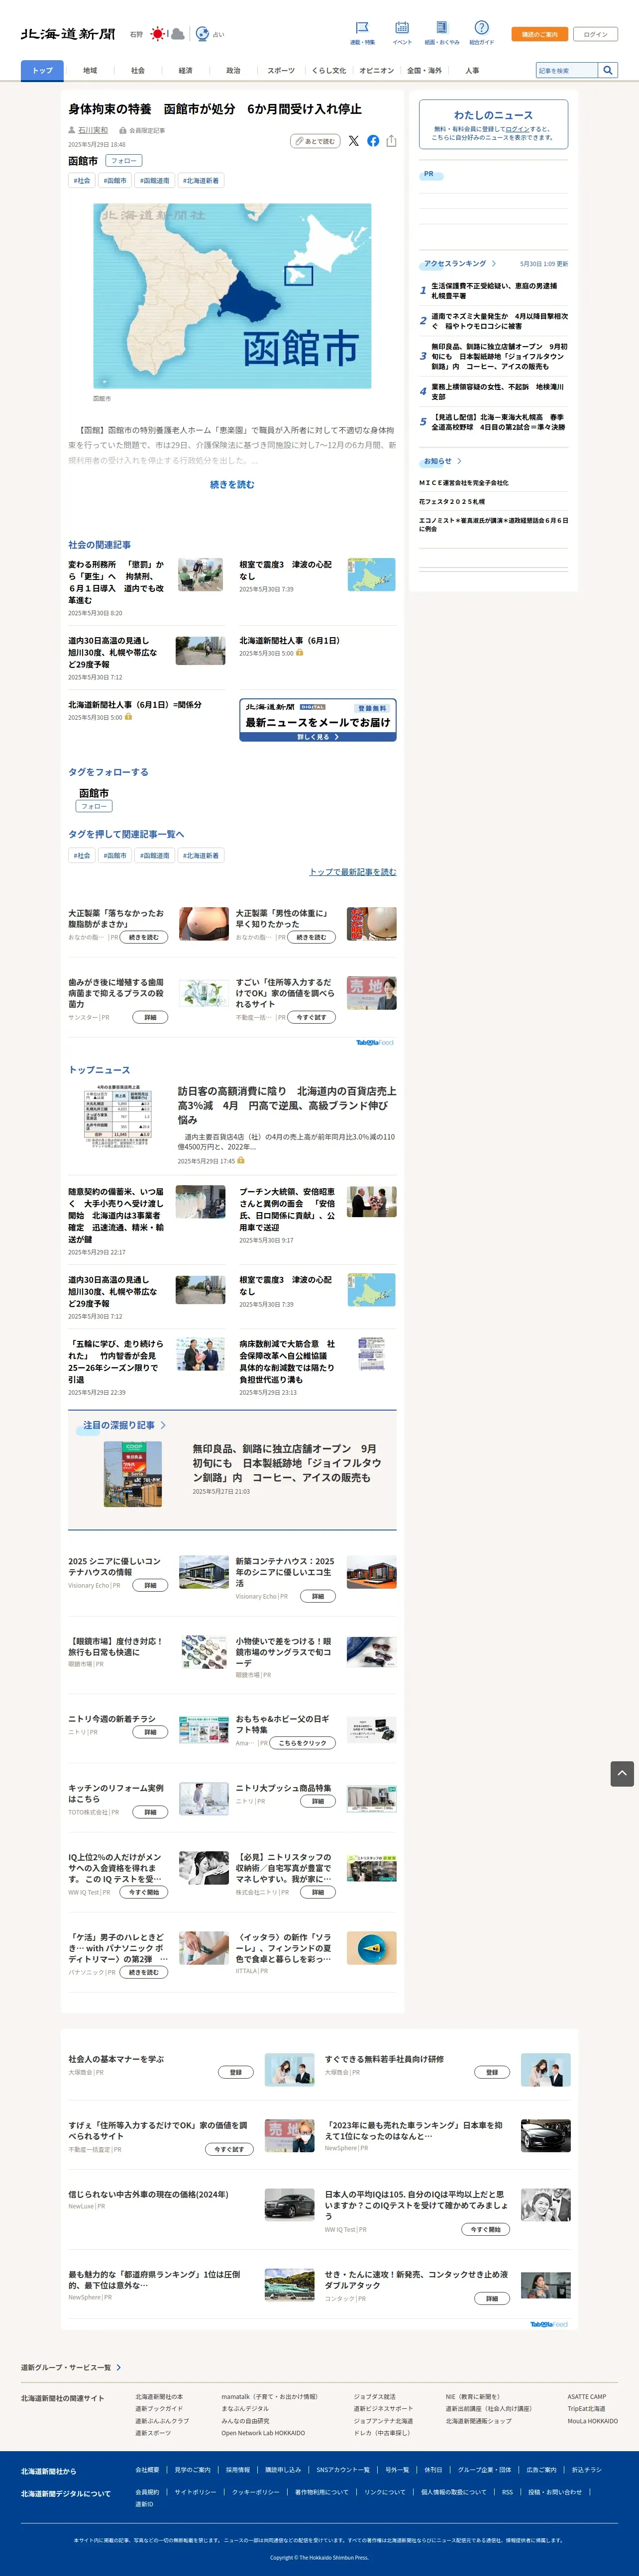Select the スポーツ tab
639x2576 pixels.
pyautogui.click(x=281, y=70)
